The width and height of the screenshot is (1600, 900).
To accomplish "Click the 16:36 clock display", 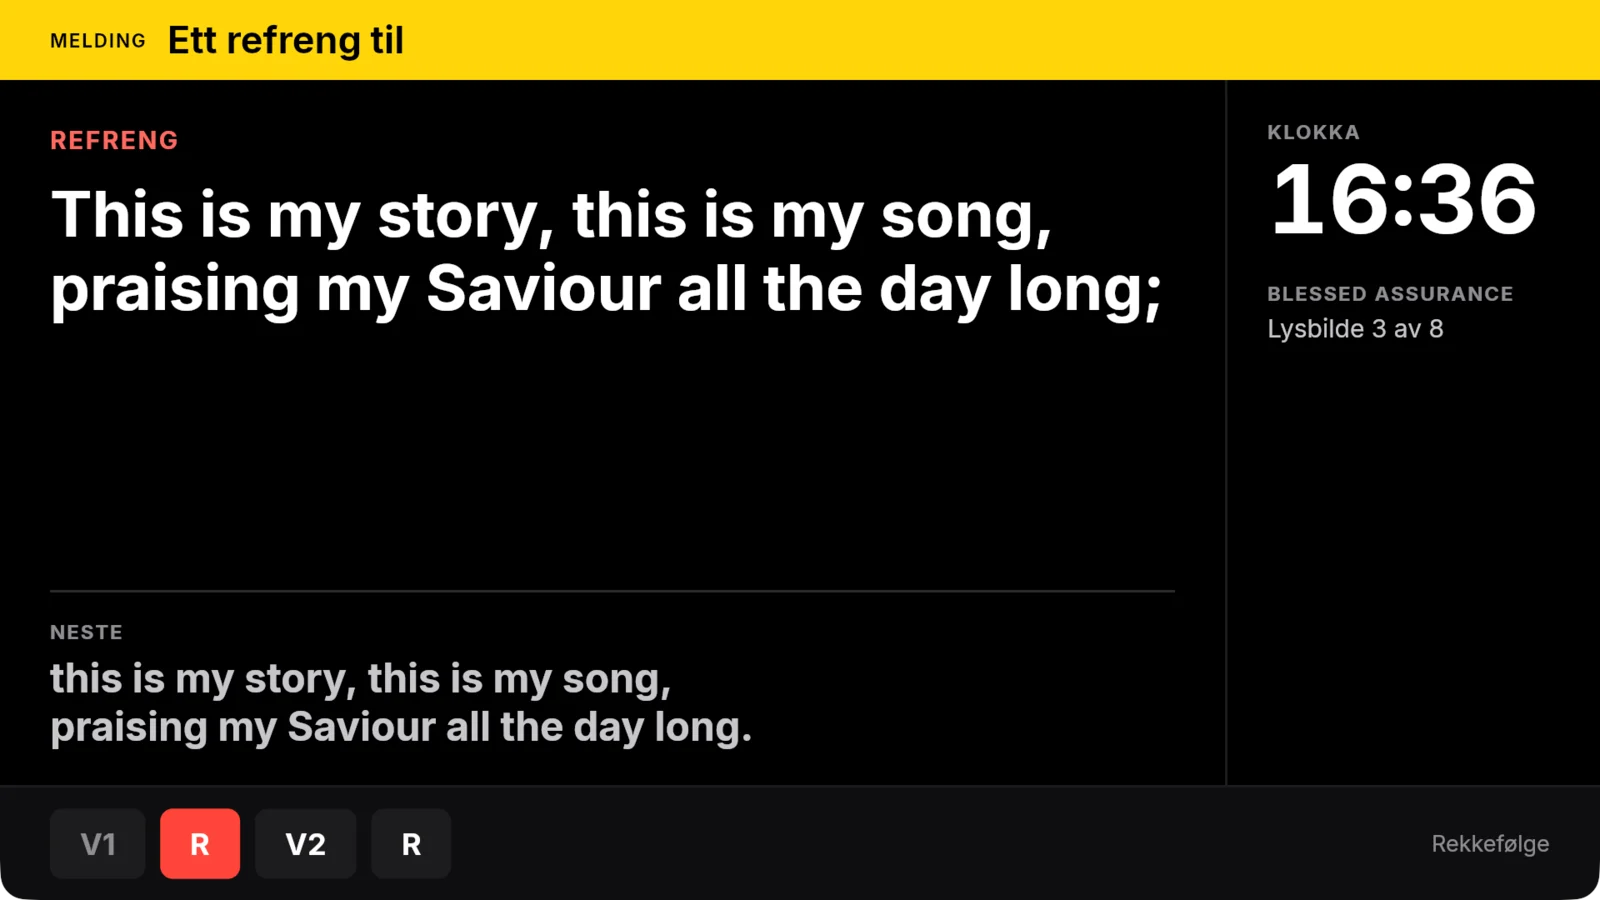I will 1403,200.
